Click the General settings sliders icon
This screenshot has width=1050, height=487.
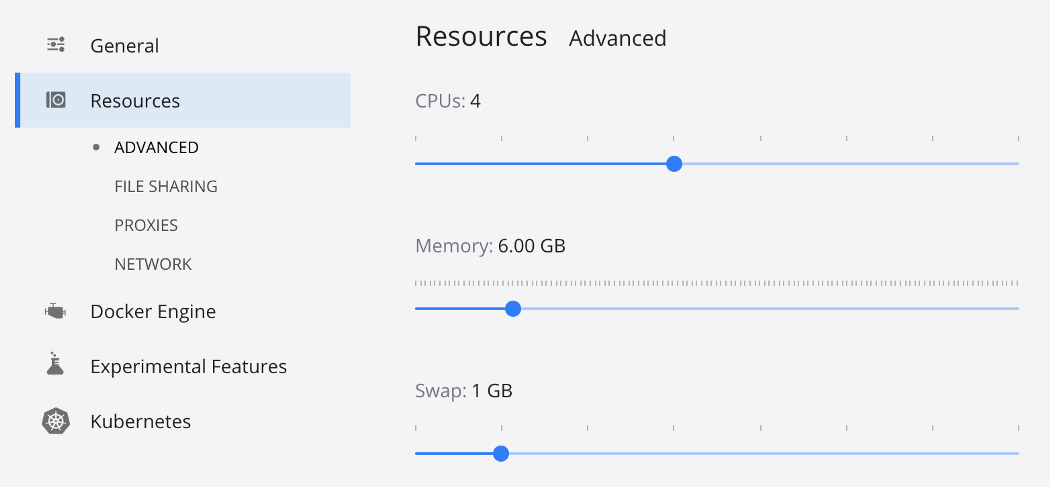click(x=56, y=45)
